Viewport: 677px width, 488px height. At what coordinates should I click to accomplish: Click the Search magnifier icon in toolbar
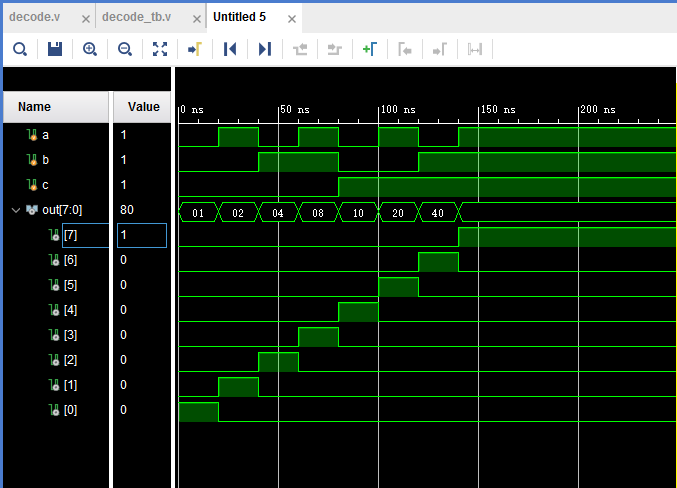(20, 49)
